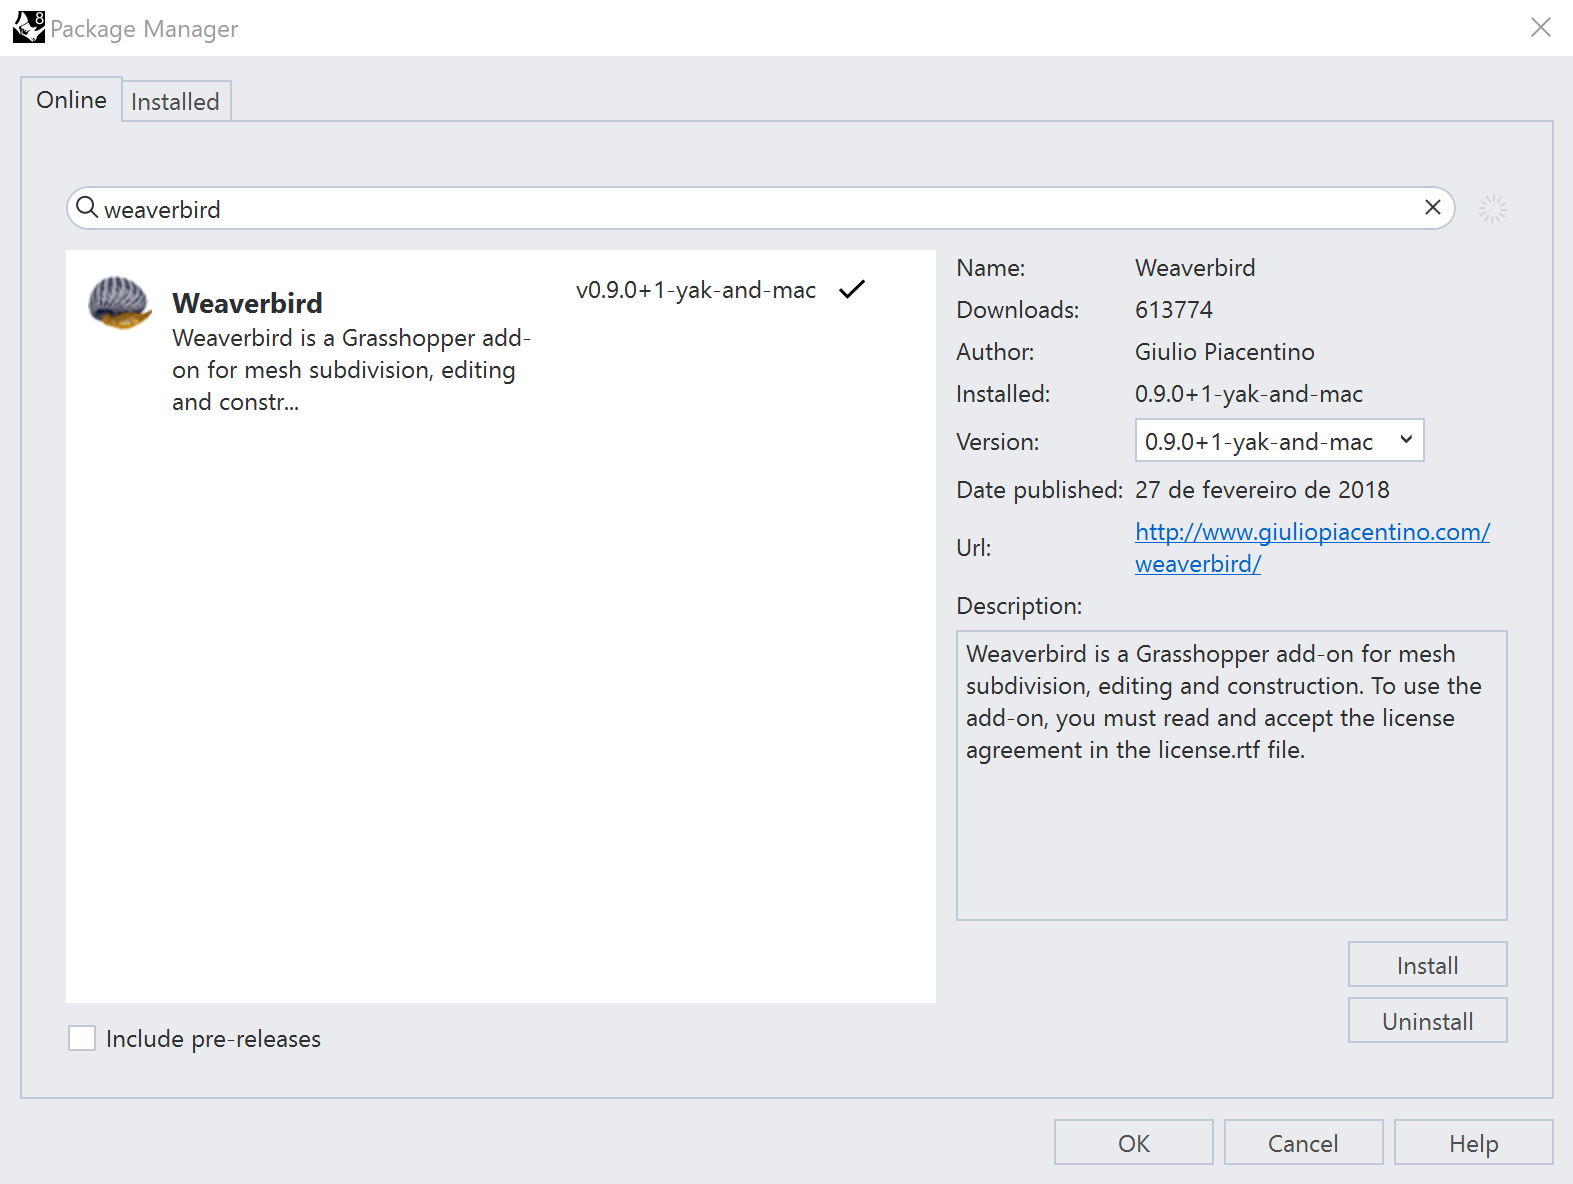
Task: Click the magnifier icon in search box
Action: click(x=87, y=207)
